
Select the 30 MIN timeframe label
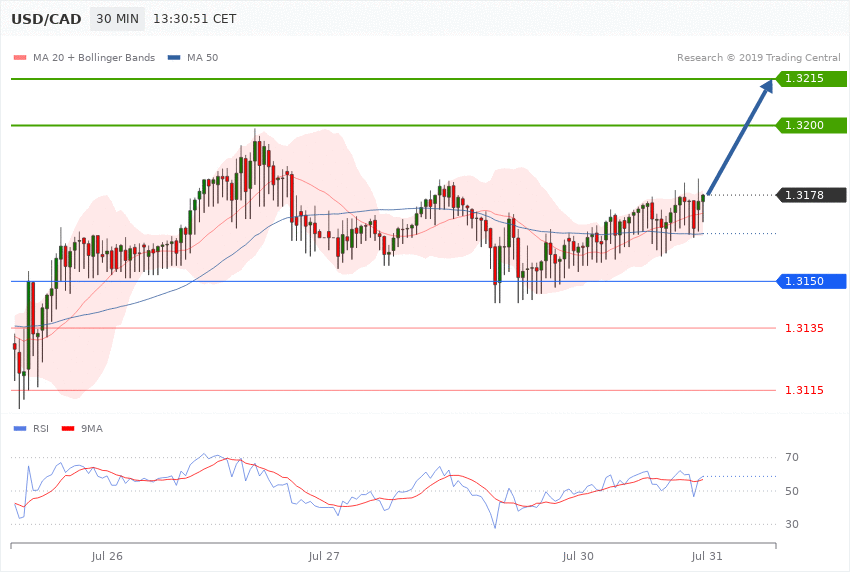(118, 19)
